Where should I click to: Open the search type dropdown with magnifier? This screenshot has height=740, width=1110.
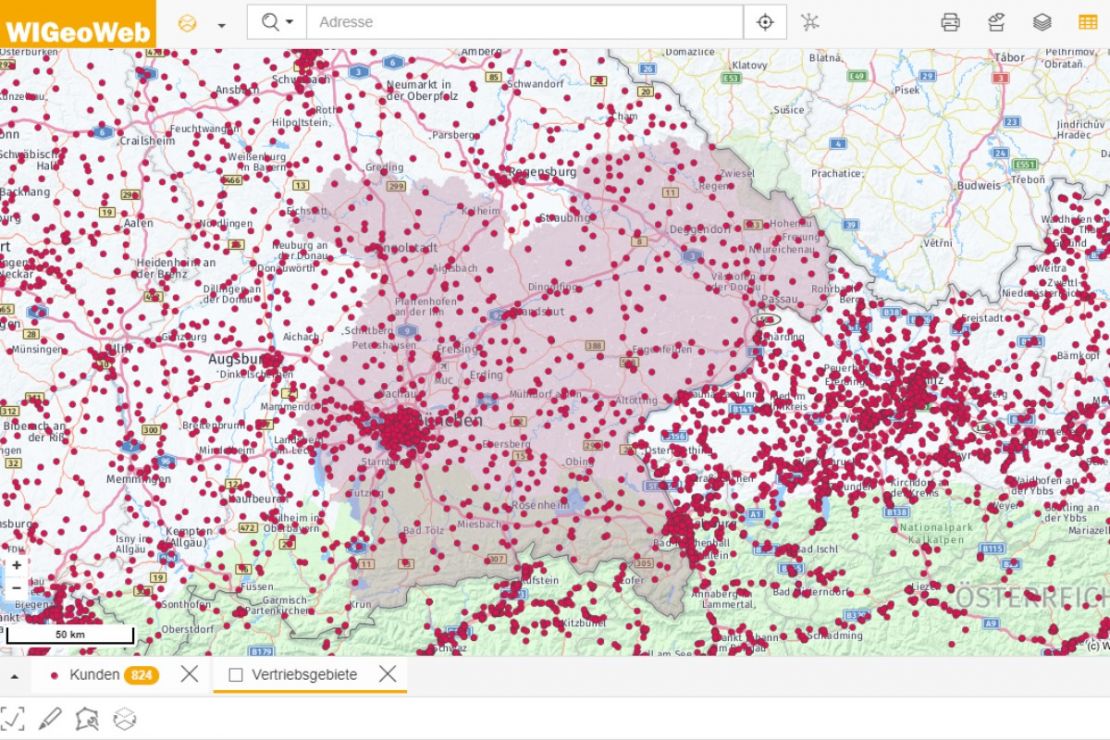click(277, 22)
